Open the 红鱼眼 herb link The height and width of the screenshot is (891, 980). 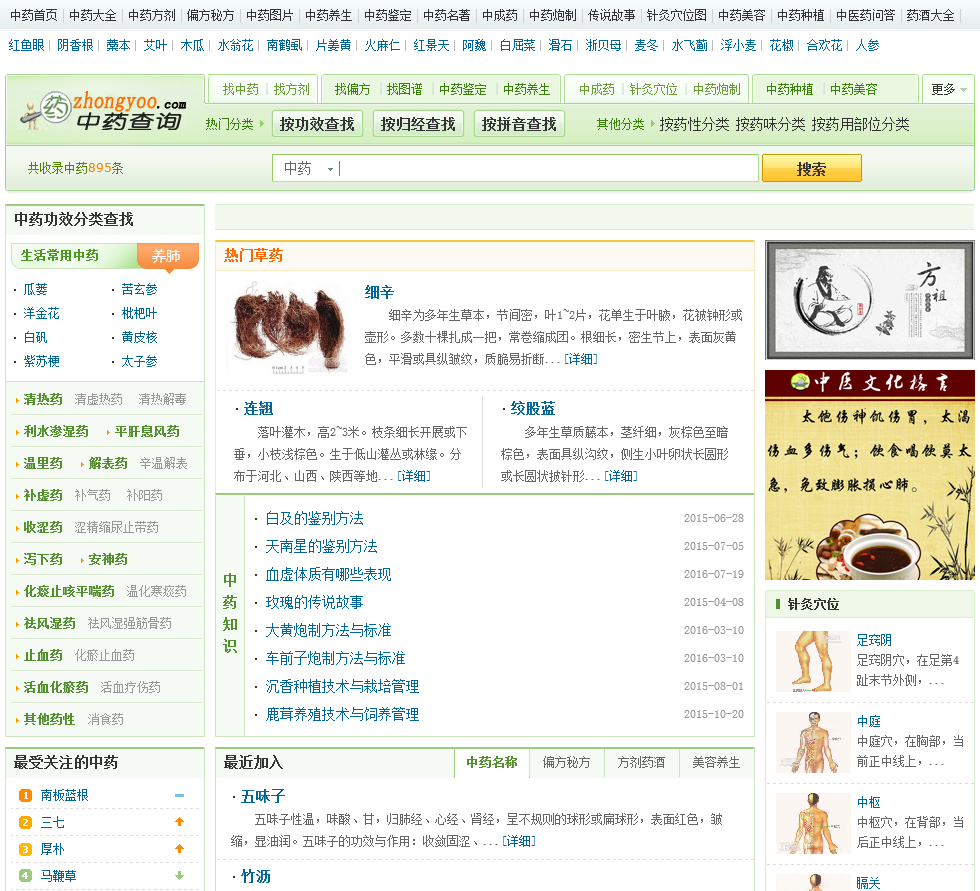coord(27,45)
